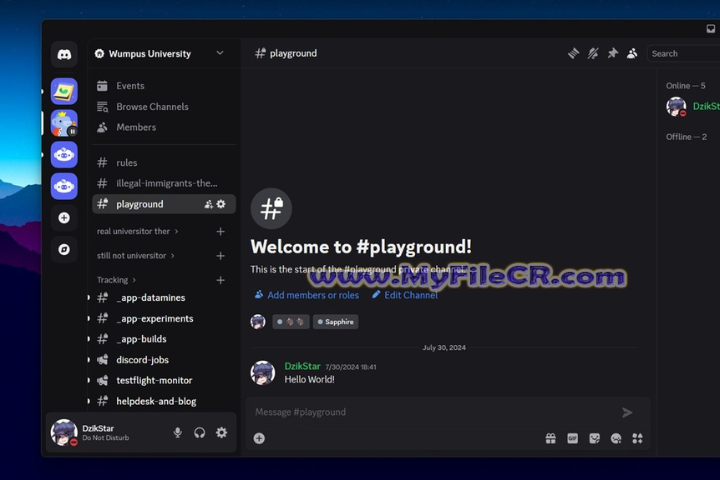The height and width of the screenshot is (480, 720).
Task: Open Explore Discoverable Servers compass icon
Action: pos(64,249)
